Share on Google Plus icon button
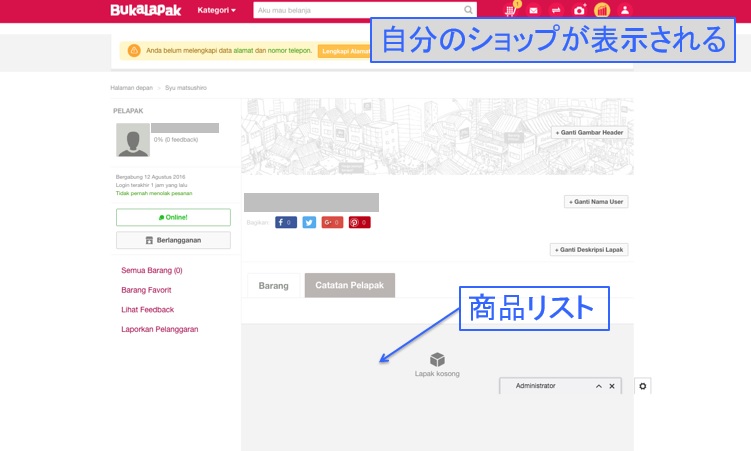 click(332, 222)
